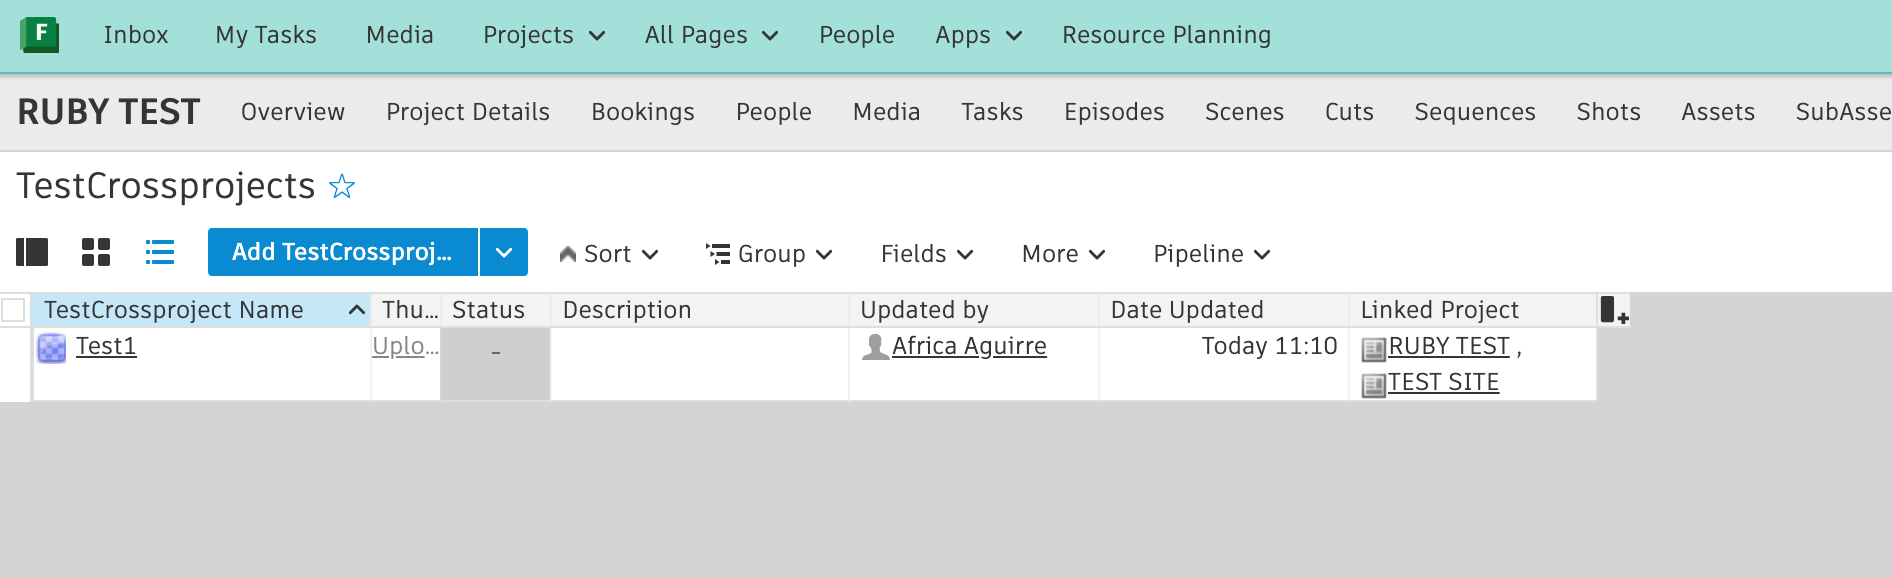This screenshot has height=578, width=1892.
Task: Star TestCrossprojects page as favorite
Action: (x=342, y=187)
